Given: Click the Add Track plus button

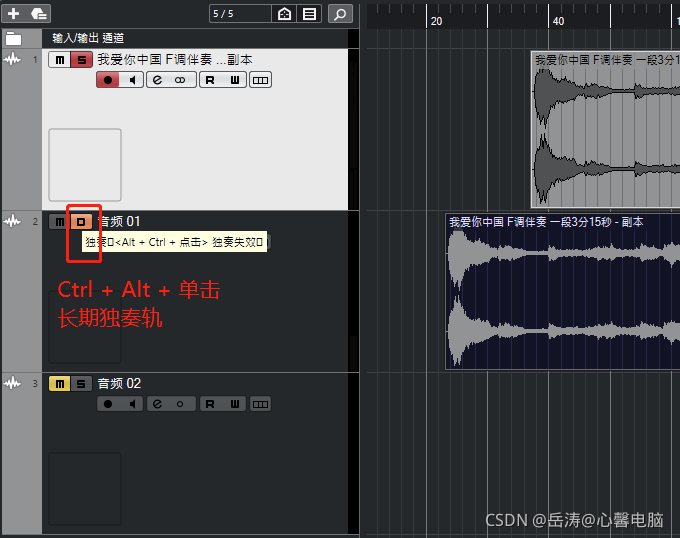Looking at the screenshot, I should 13,14.
